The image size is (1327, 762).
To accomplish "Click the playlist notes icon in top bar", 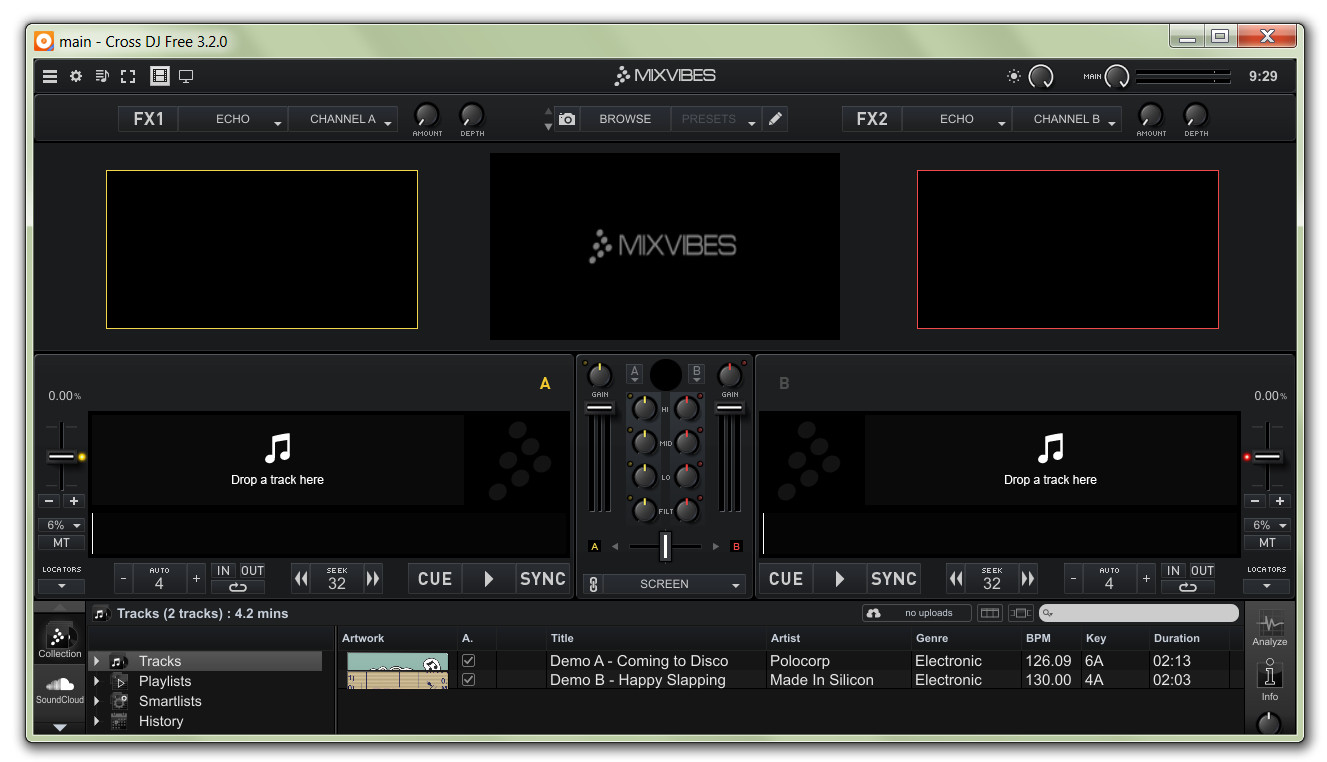I will 102,76.
